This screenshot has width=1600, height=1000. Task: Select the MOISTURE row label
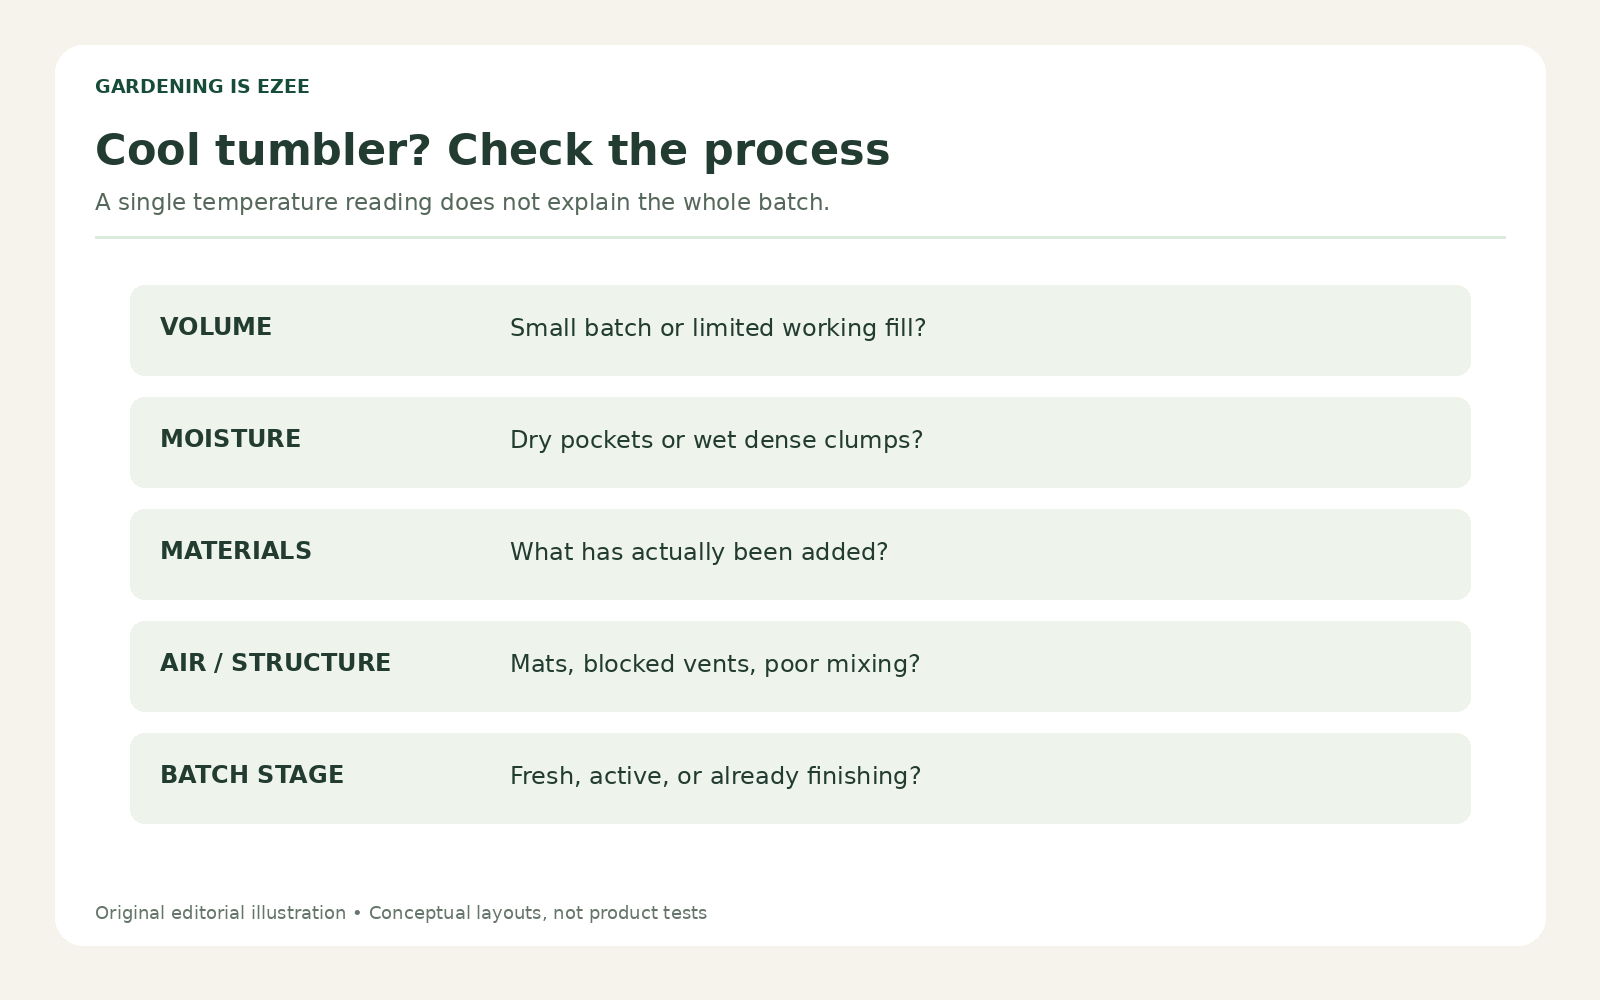tap(230, 439)
